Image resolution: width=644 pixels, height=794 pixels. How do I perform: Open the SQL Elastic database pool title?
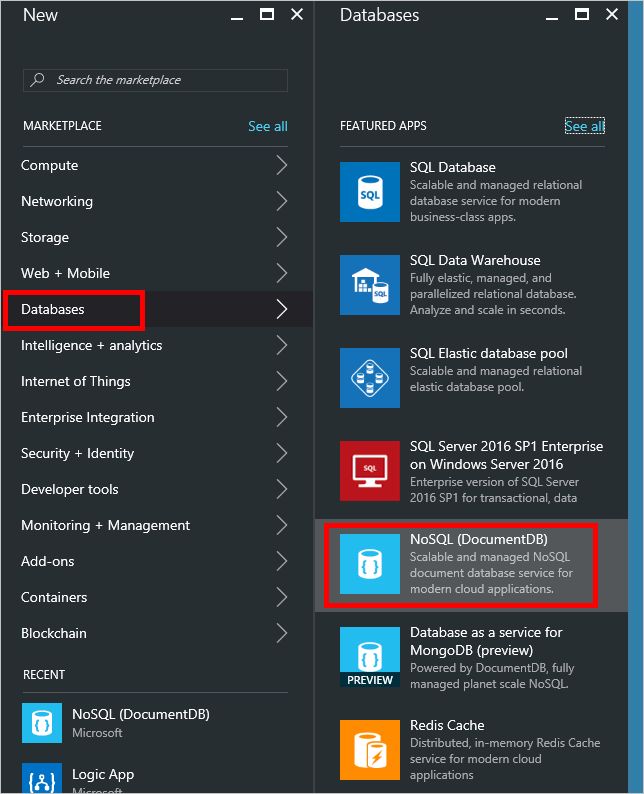[x=489, y=353]
